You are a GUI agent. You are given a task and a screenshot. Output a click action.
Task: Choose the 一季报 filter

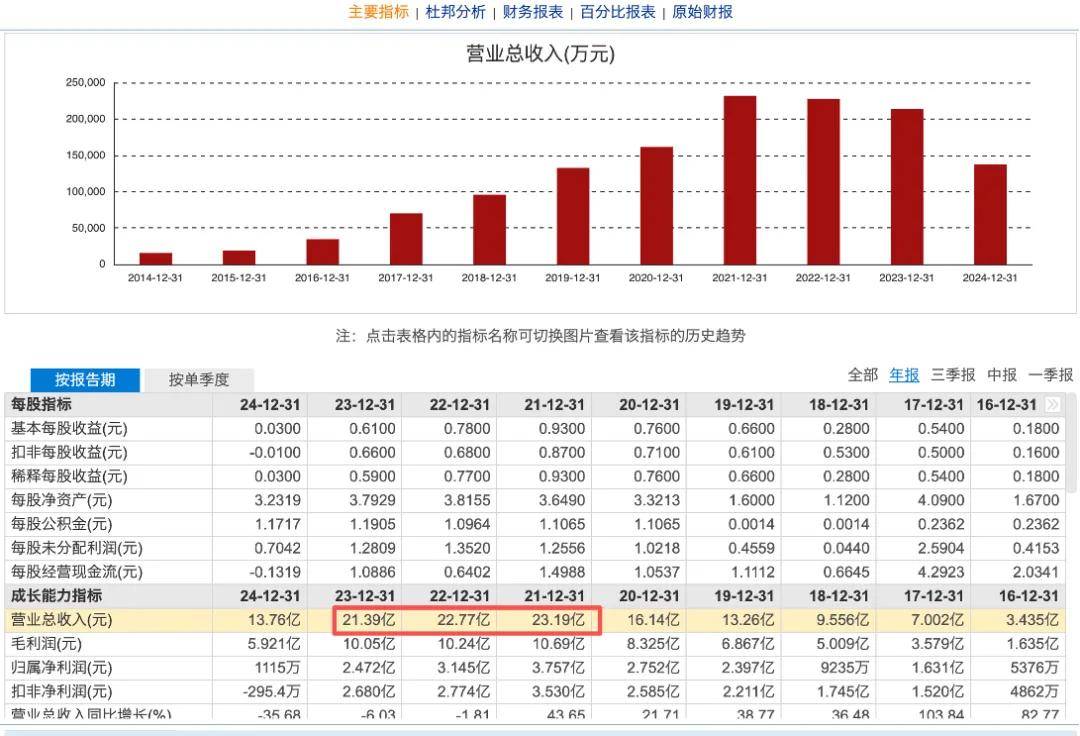click(x=1050, y=375)
